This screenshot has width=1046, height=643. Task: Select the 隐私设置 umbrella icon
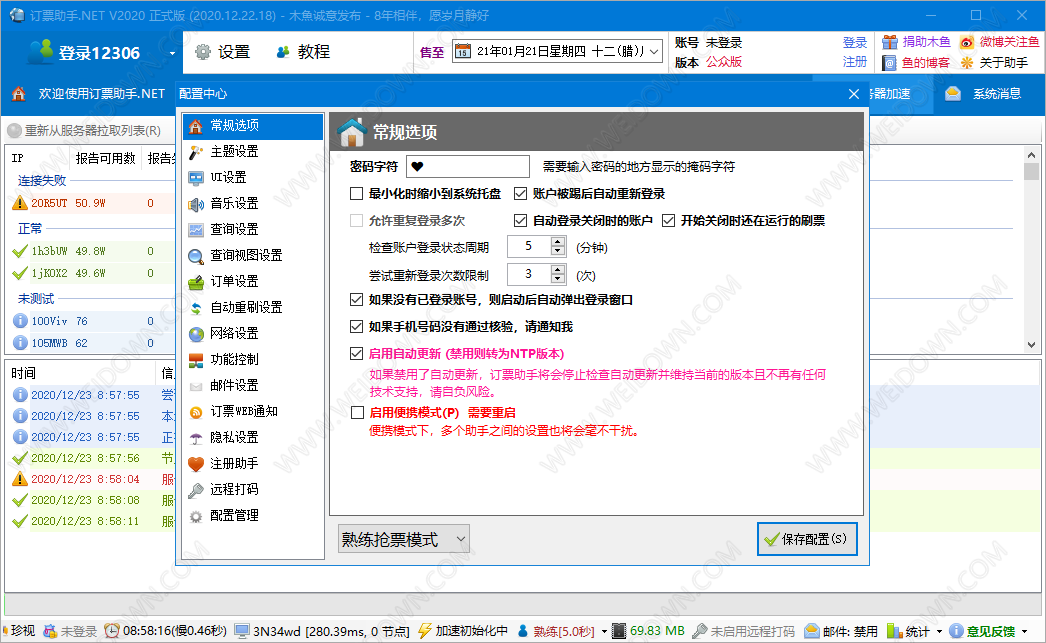196,437
